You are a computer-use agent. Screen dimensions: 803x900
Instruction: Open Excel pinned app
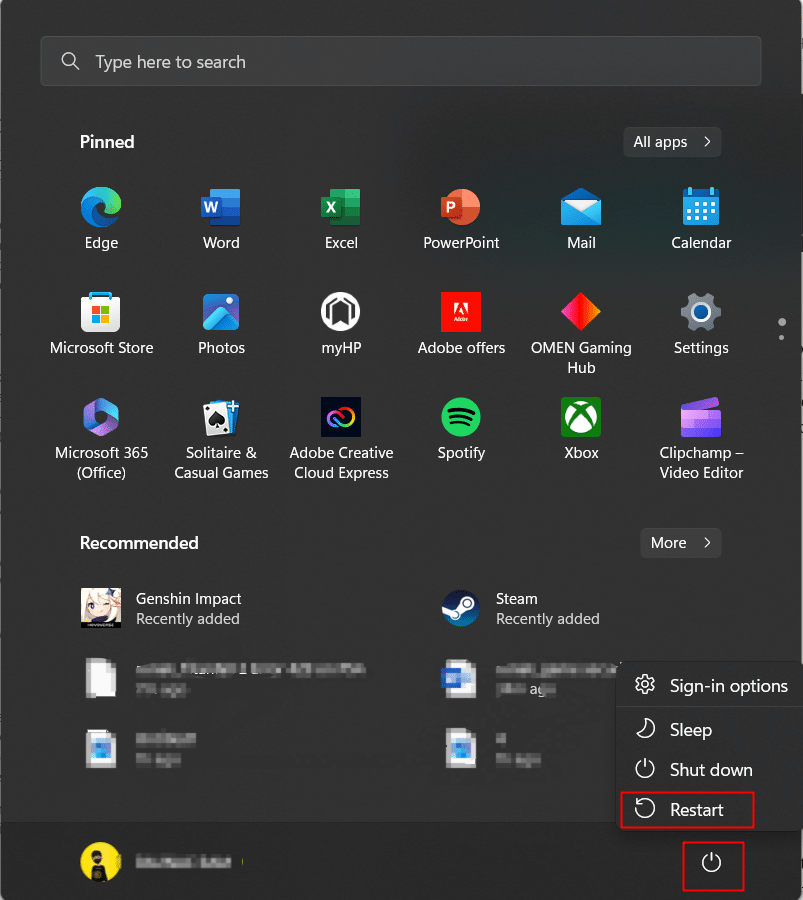341,219
